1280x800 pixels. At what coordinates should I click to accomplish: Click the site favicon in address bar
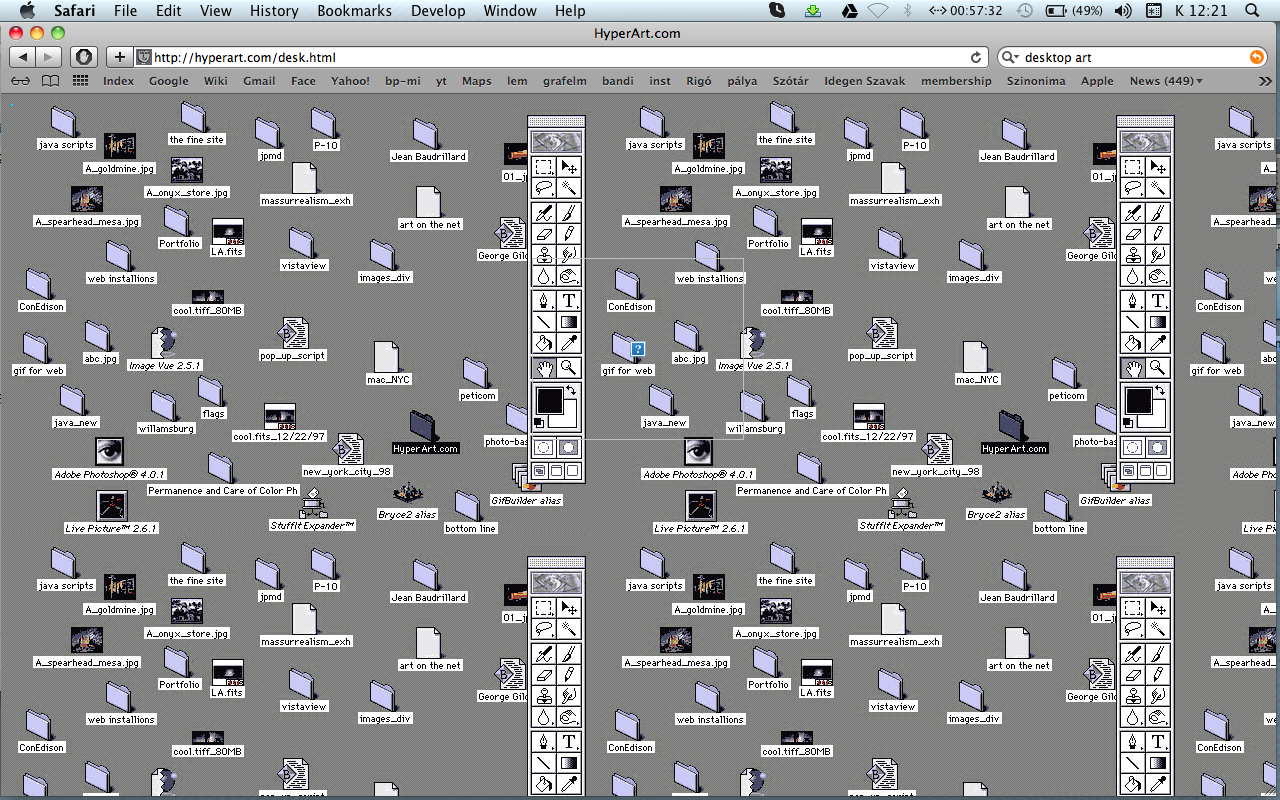pos(144,57)
